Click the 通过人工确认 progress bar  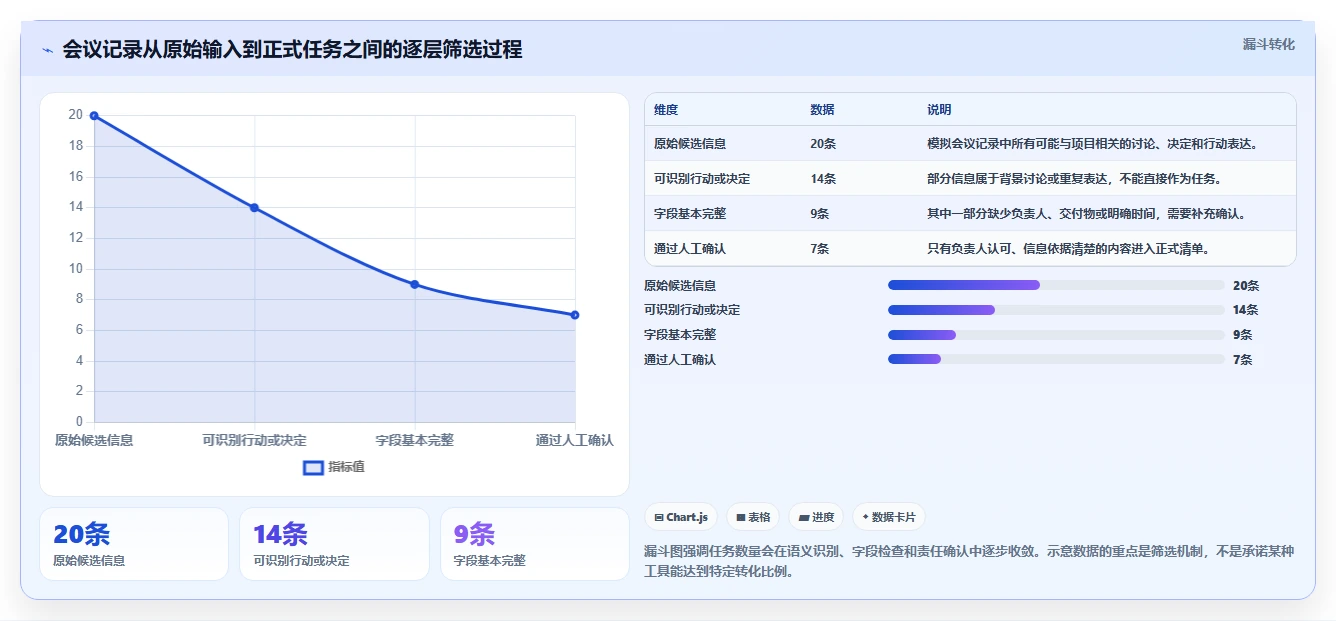click(x=1056, y=359)
